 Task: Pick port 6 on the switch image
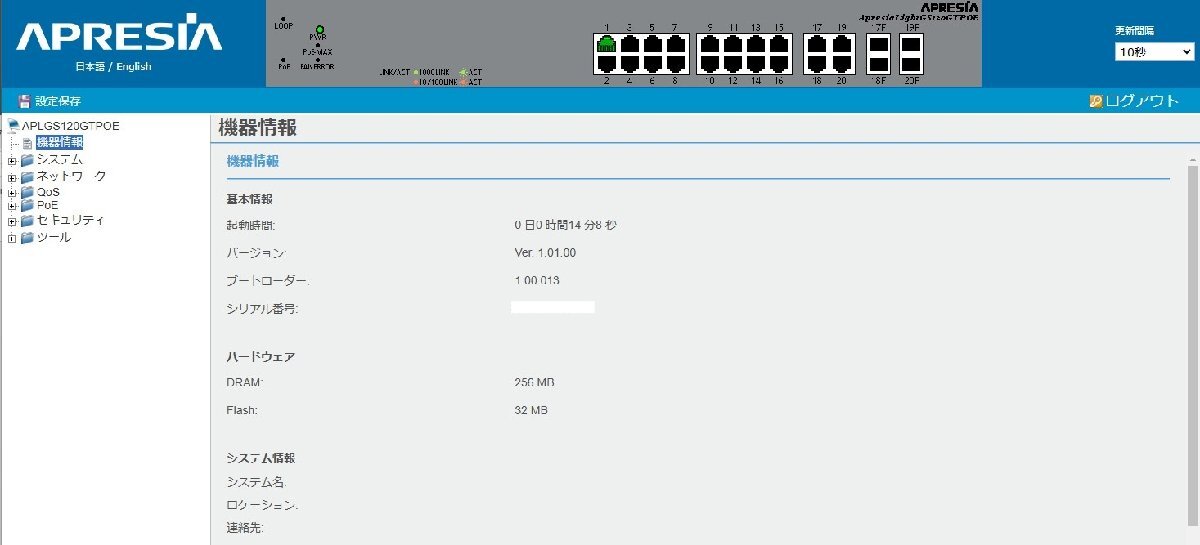[x=652, y=63]
